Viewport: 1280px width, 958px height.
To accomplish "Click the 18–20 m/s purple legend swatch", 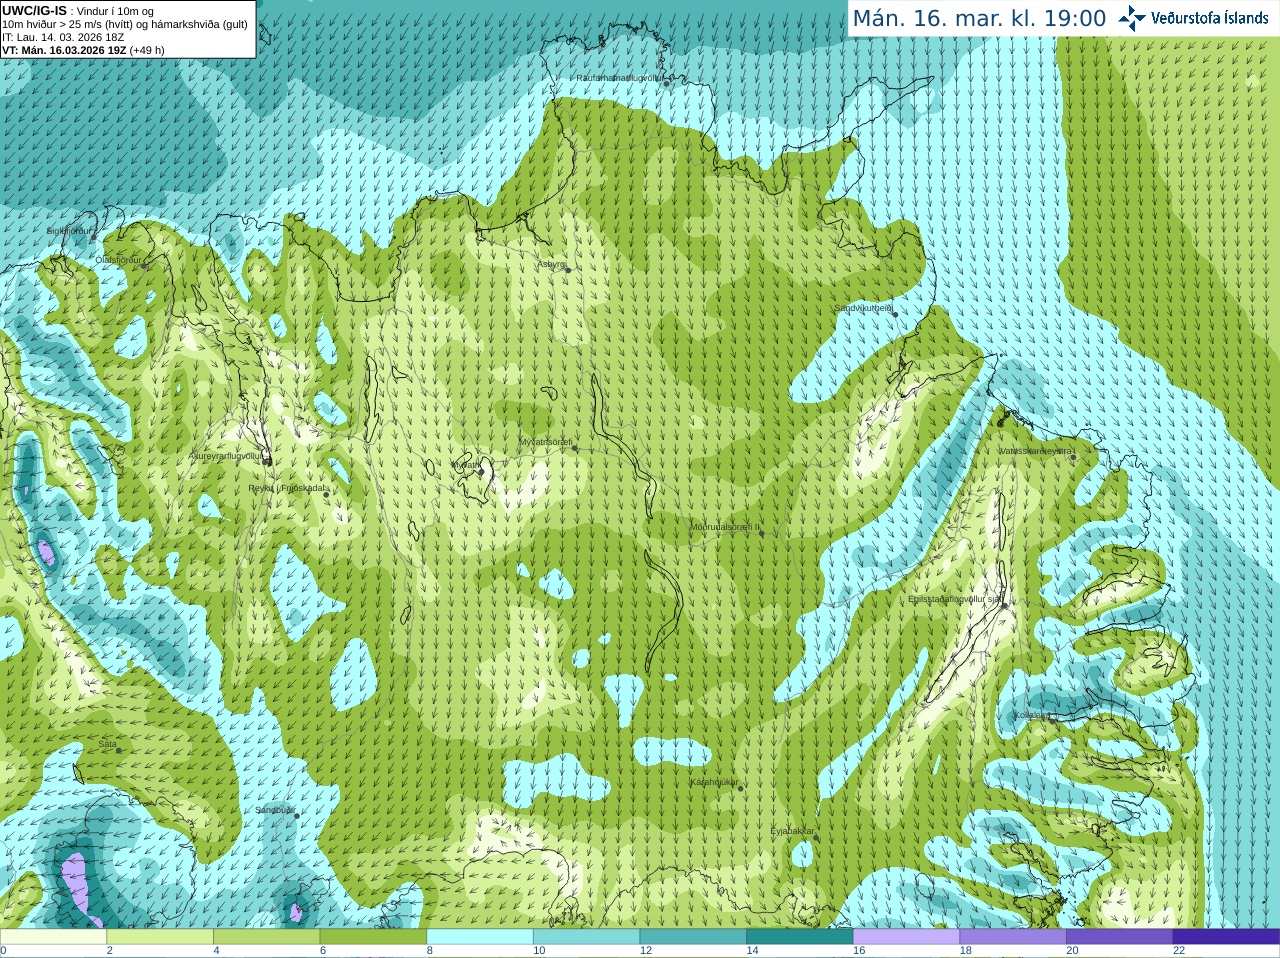I will (x=1013, y=937).
